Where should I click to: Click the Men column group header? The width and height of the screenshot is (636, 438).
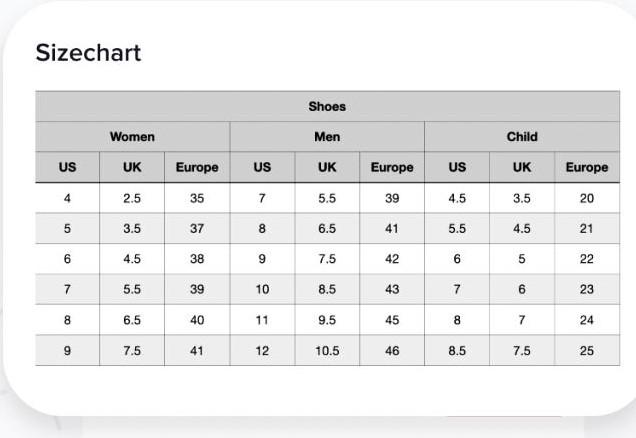click(327, 136)
